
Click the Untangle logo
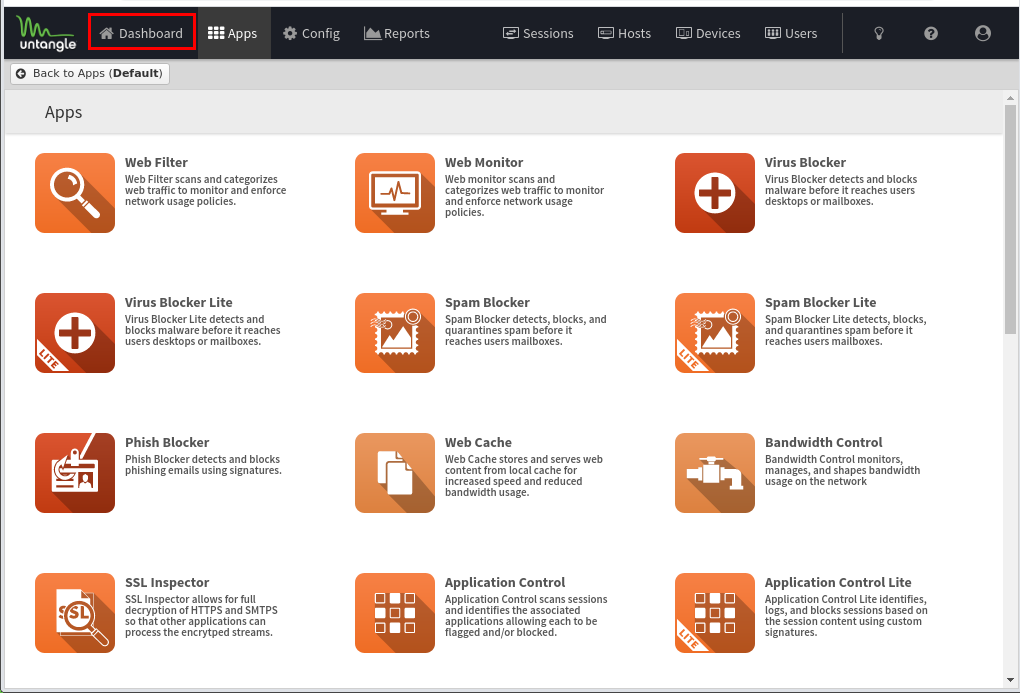[46, 33]
